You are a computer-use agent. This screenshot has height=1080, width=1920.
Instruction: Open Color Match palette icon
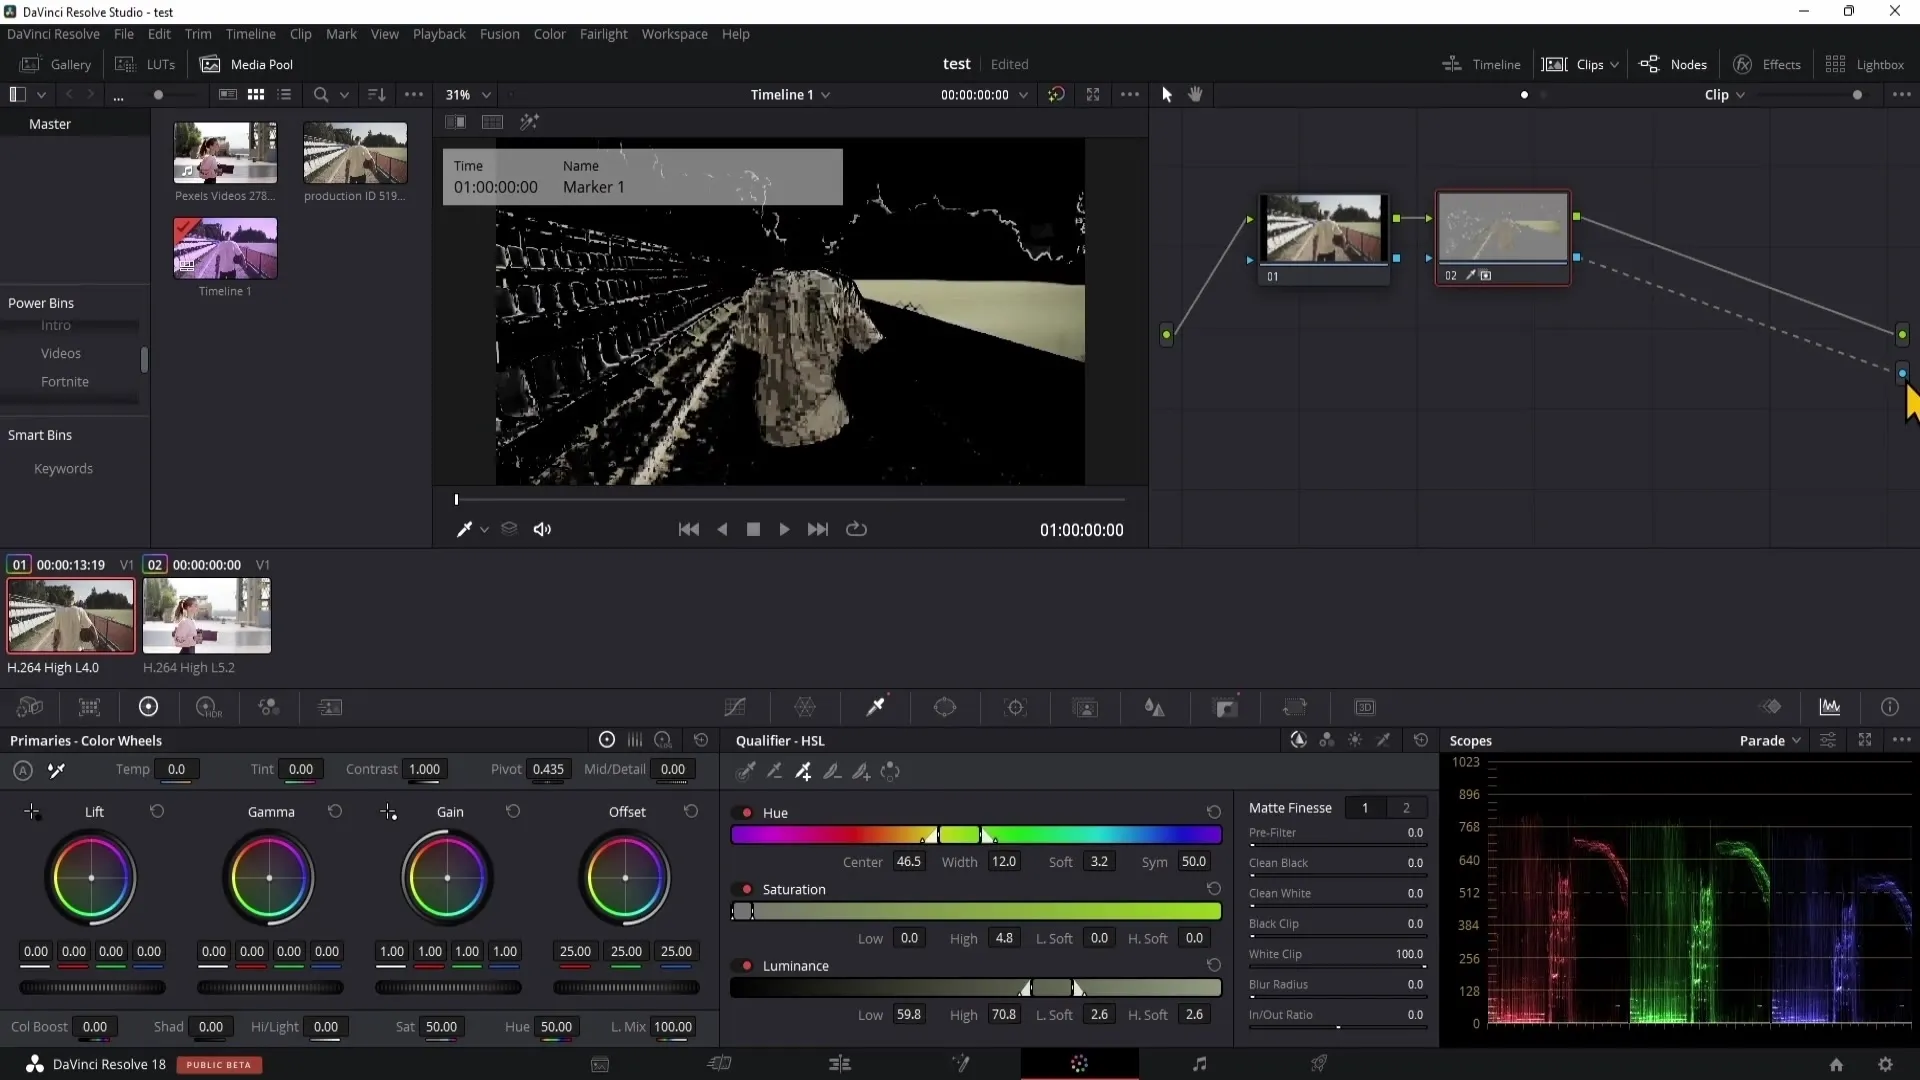coord(89,707)
